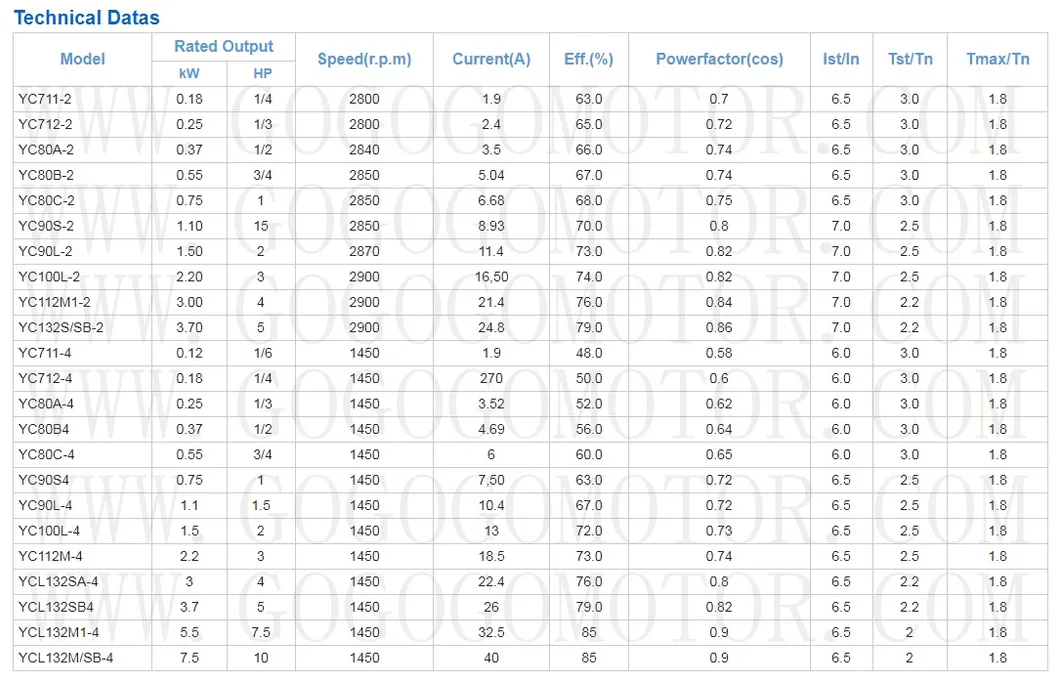Select the Tmax/Tn column header
Screen dimensions: 1059x682
click(x=997, y=59)
